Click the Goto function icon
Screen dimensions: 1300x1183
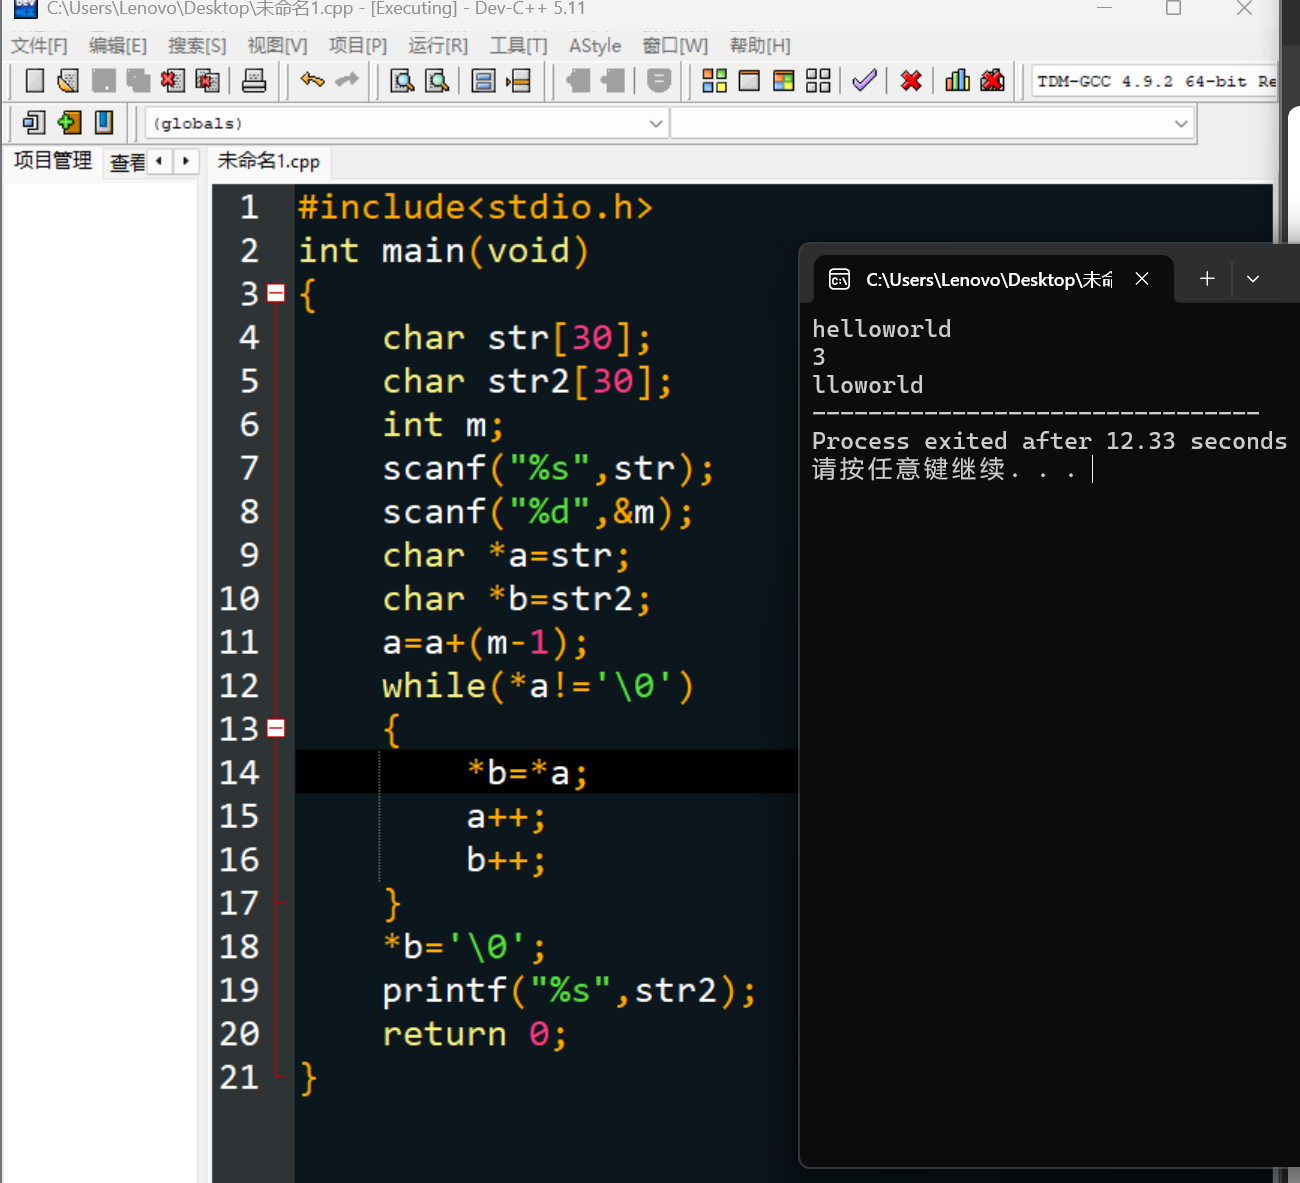coord(484,81)
